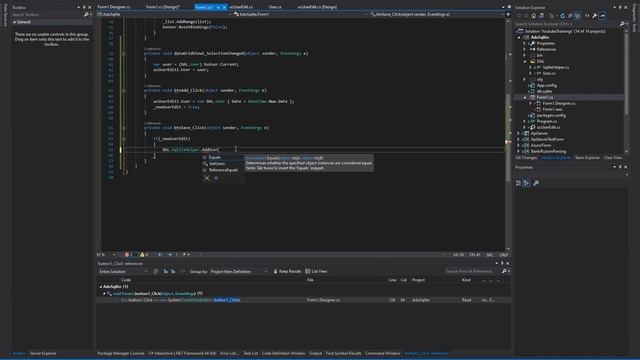Open the Team Explorer tab
This screenshot has height=360, width=640.
pos(587,158)
